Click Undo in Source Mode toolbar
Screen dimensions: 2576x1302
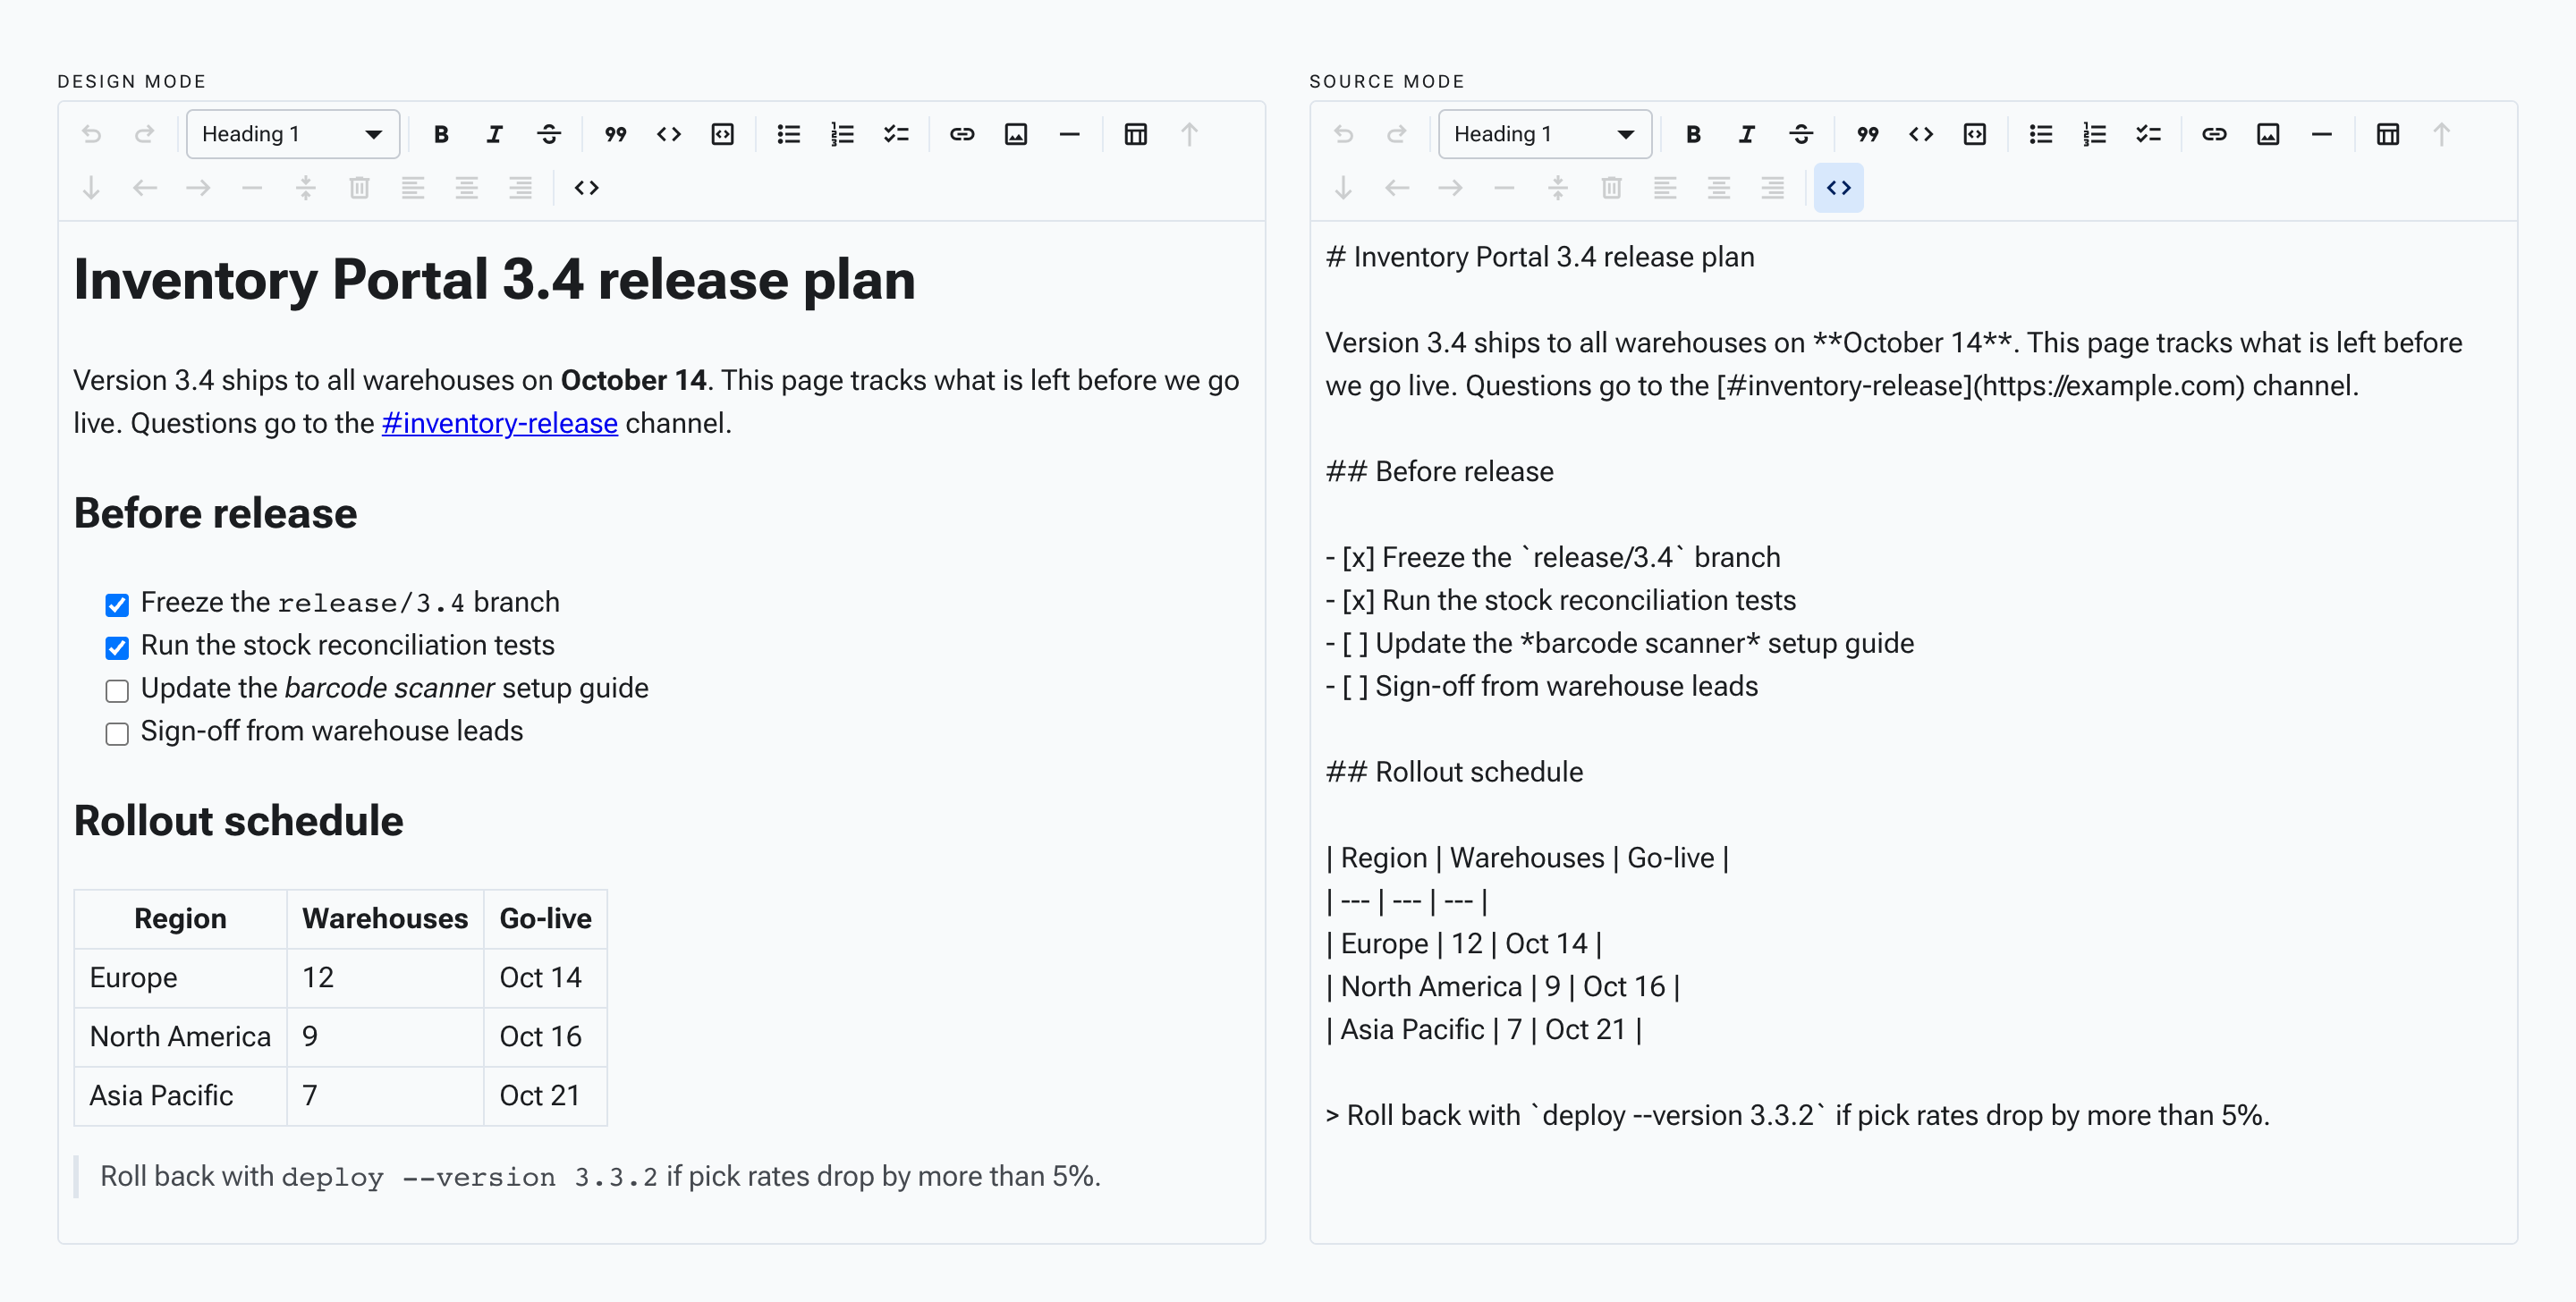(1343, 134)
